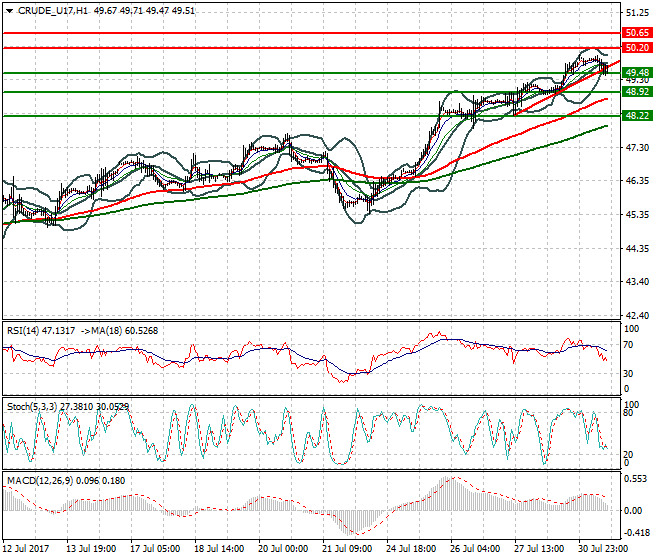Click the 20 Jul 00:00 time axis label

coord(283,549)
